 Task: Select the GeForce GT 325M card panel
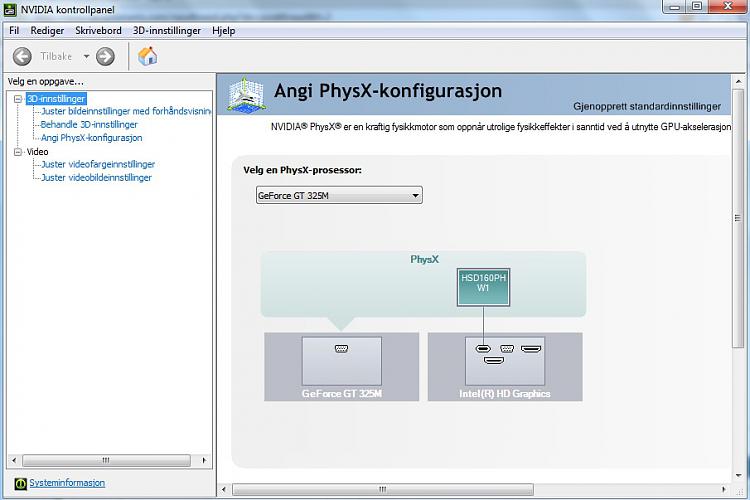[342, 367]
